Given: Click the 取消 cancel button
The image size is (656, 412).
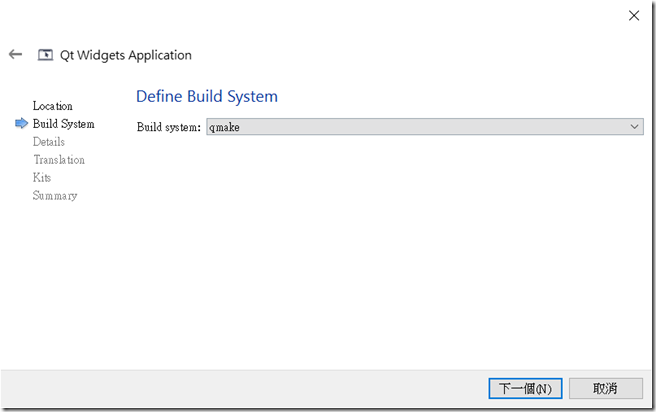Looking at the screenshot, I should tap(605, 389).
